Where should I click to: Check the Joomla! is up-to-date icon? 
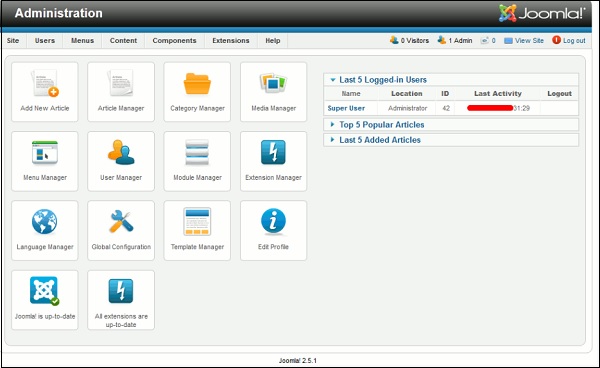tap(45, 291)
